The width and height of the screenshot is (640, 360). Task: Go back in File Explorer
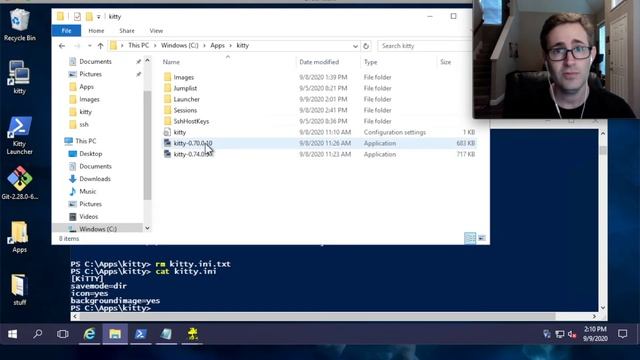click(x=62, y=46)
